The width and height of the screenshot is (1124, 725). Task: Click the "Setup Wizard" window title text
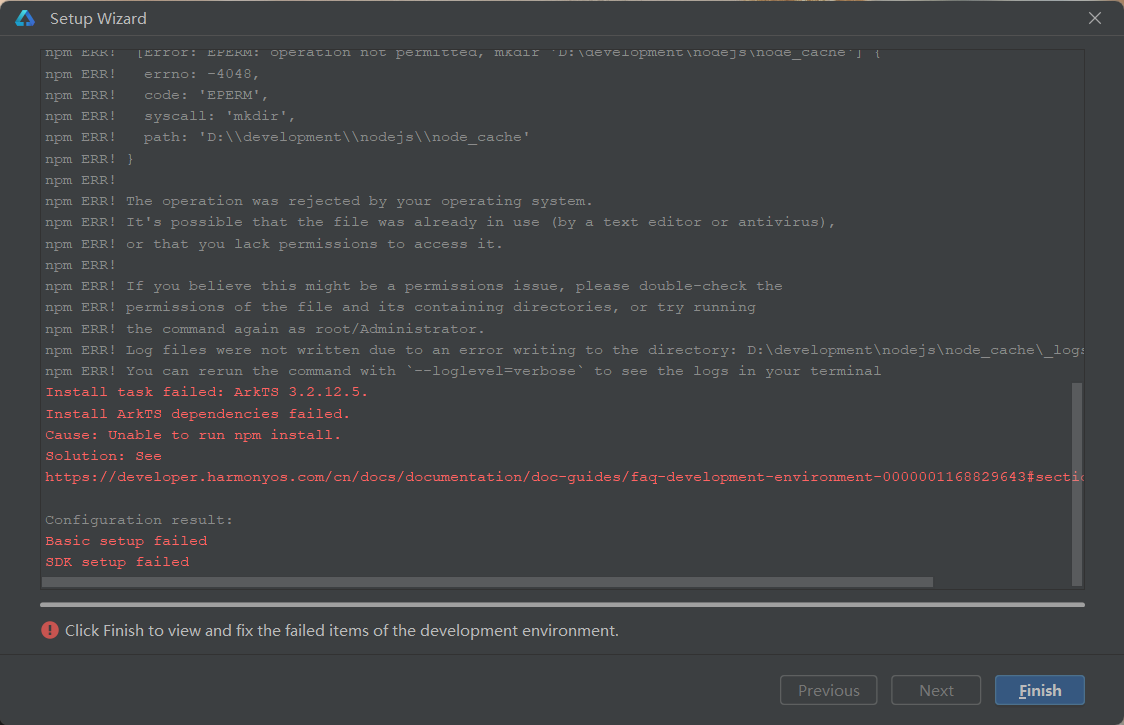[98, 18]
